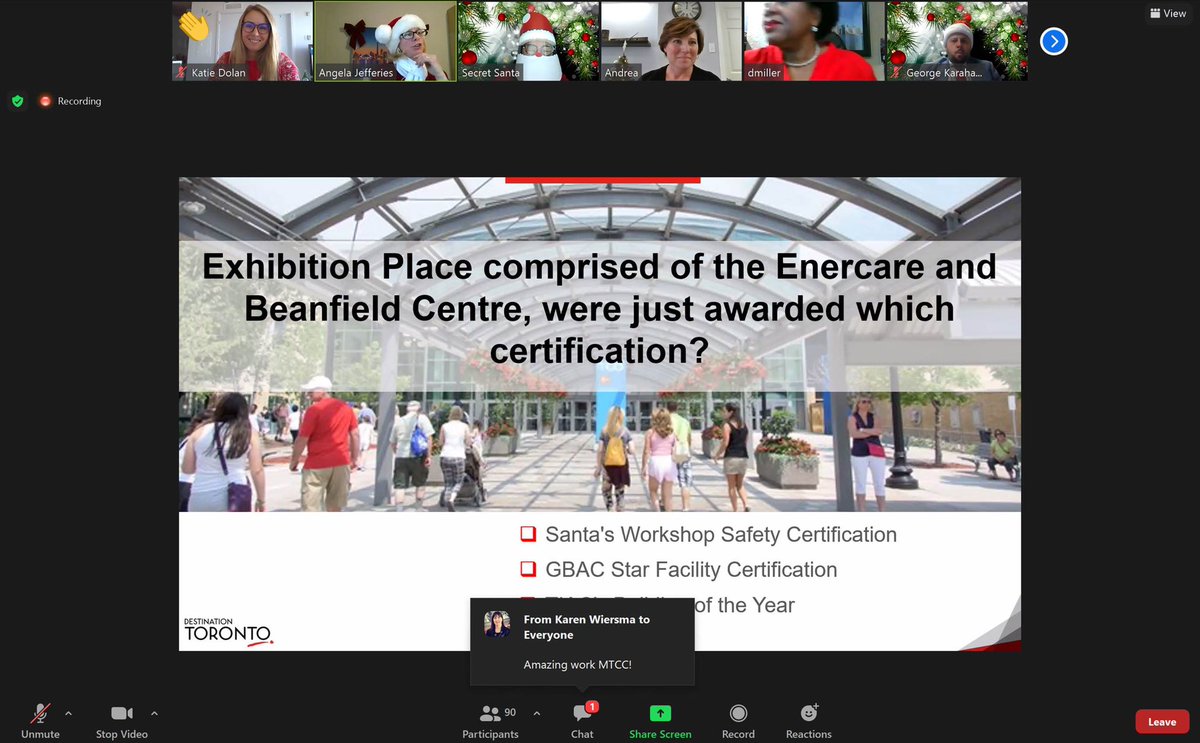Click the 'Amazing work MTCC!' message text
This screenshot has height=743, width=1200.
click(577, 664)
